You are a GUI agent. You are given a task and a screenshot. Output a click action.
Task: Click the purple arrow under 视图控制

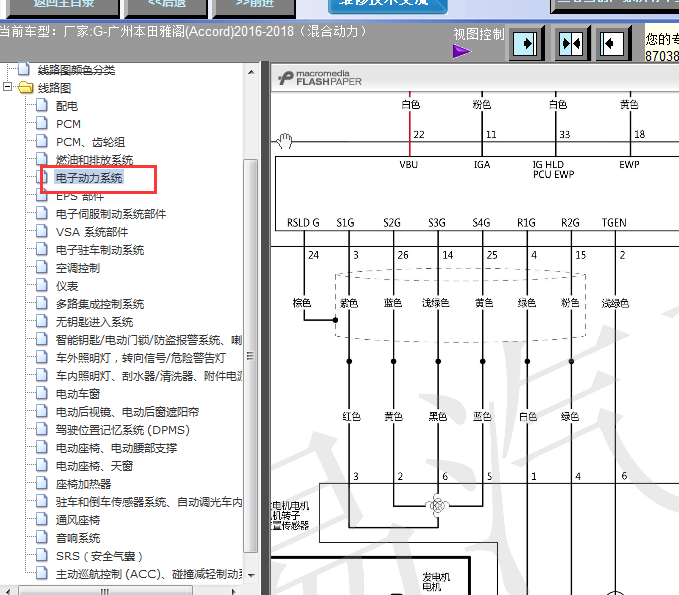tap(462, 52)
